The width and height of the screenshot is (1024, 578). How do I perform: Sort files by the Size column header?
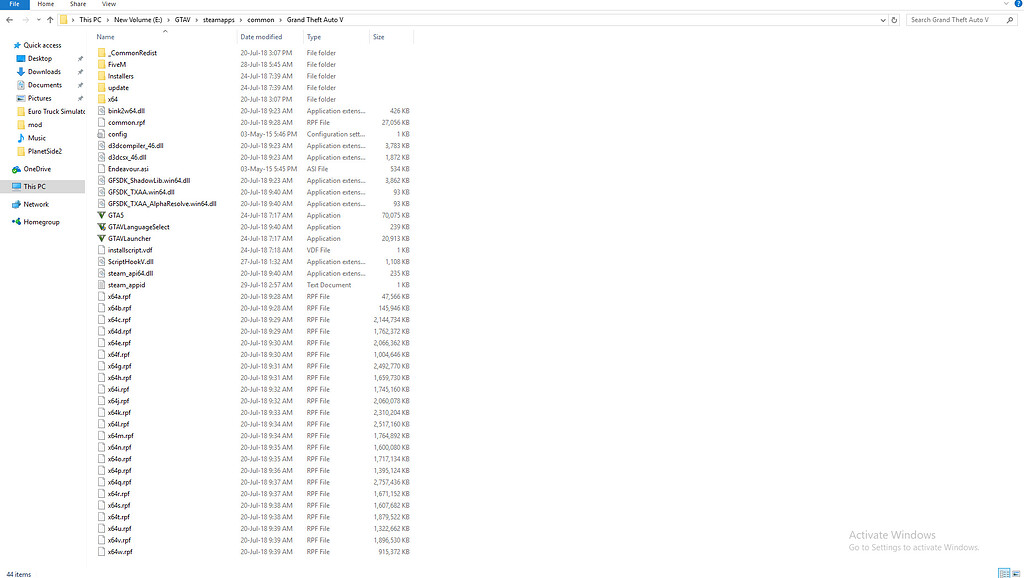(384, 36)
